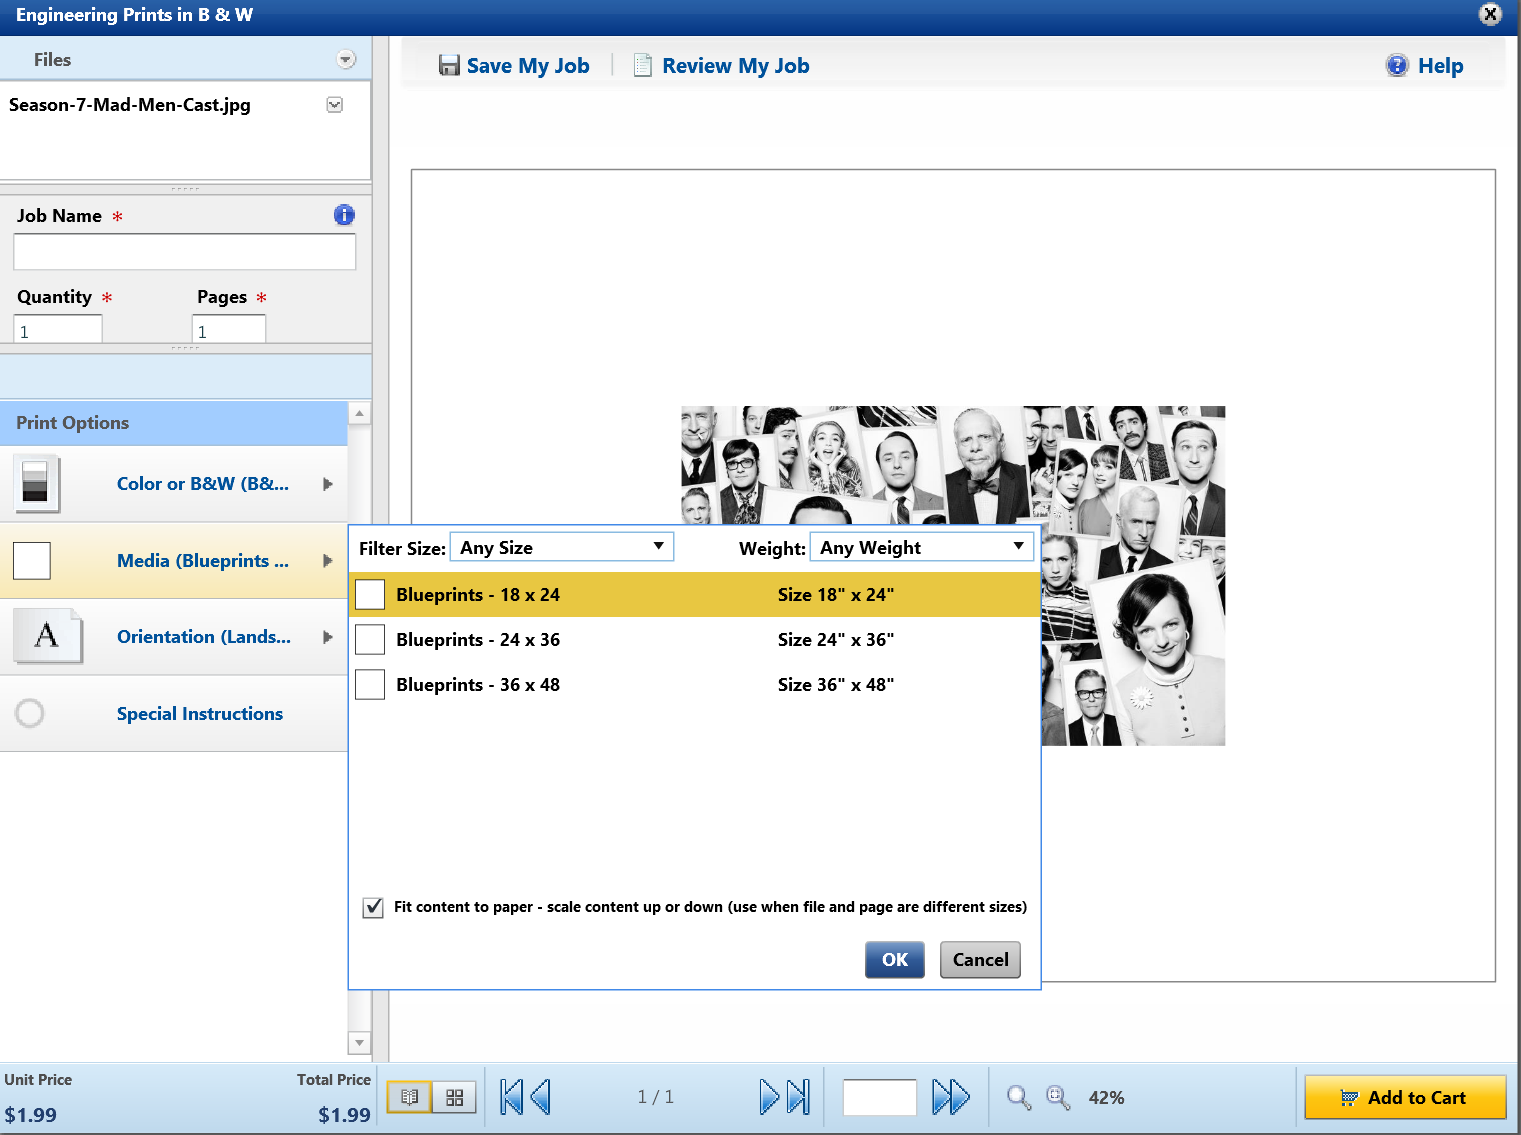Click the Job Name text field
Screen dimensions: 1521x1135
click(x=185, y=252)
